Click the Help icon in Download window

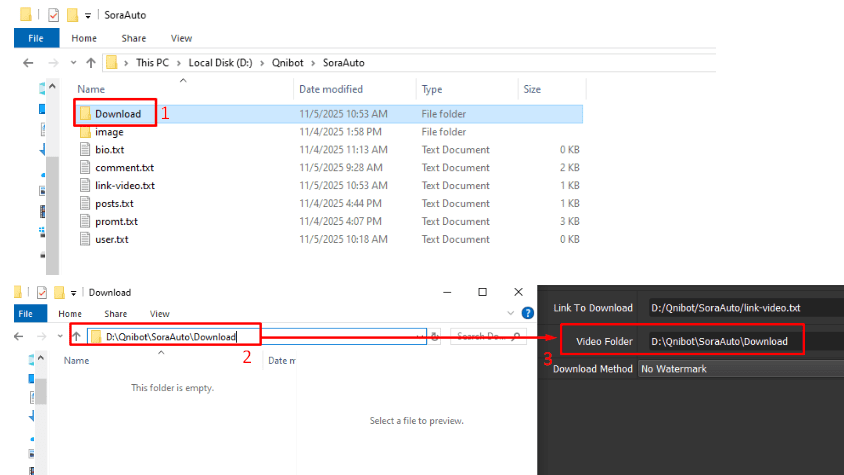[x=528, y=313]
